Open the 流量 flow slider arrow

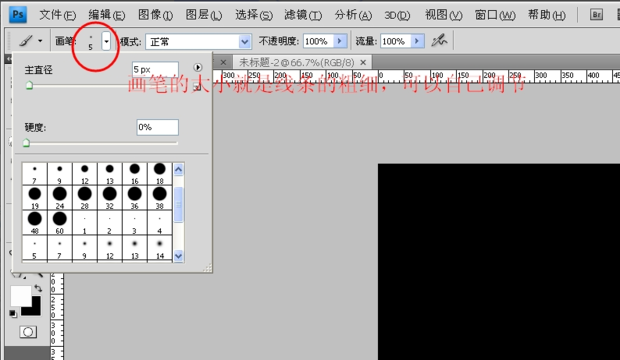[417, 41]
